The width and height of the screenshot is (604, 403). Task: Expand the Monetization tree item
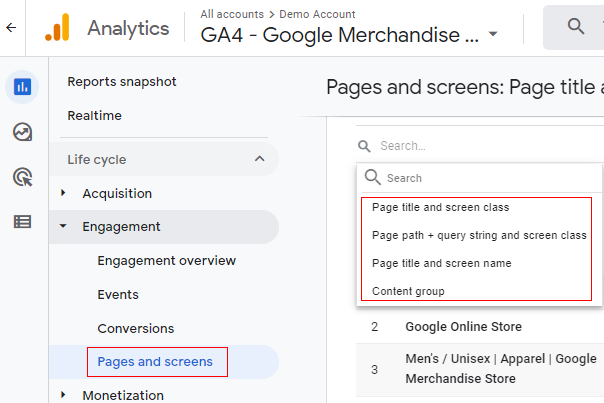point(63,395)
